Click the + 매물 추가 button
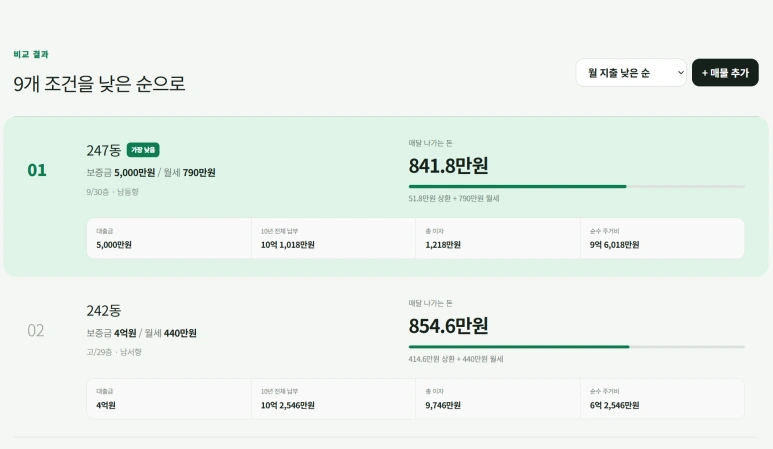The height and width of the screenshot is (449, 773). (x=725, y=72)
